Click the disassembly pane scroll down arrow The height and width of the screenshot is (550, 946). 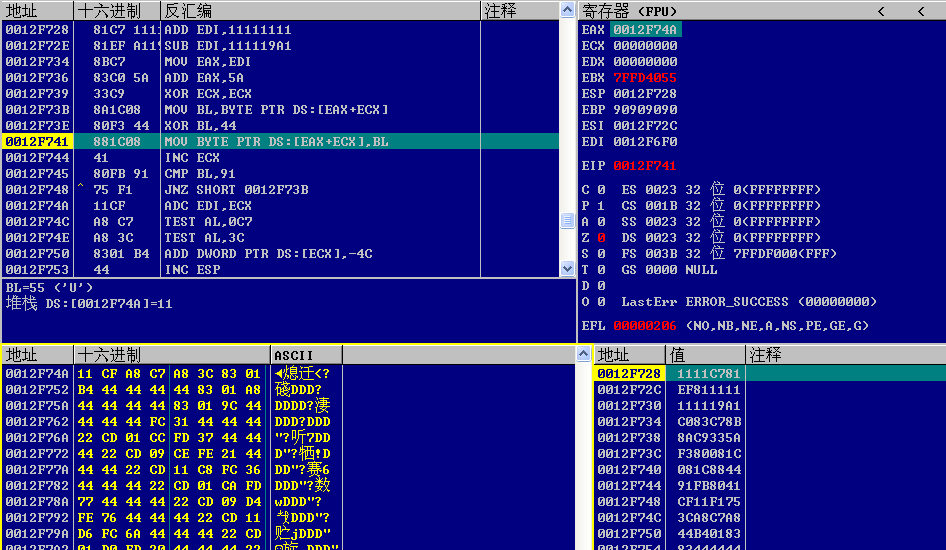point(568,269)
